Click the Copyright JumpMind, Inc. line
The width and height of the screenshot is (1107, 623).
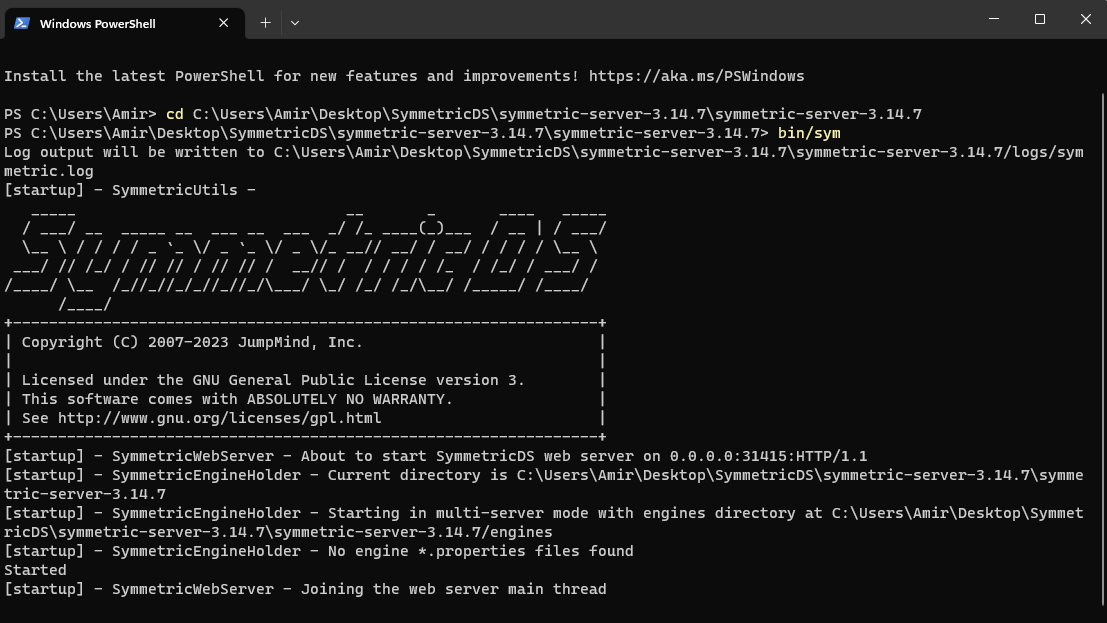(x=192, y=342)
